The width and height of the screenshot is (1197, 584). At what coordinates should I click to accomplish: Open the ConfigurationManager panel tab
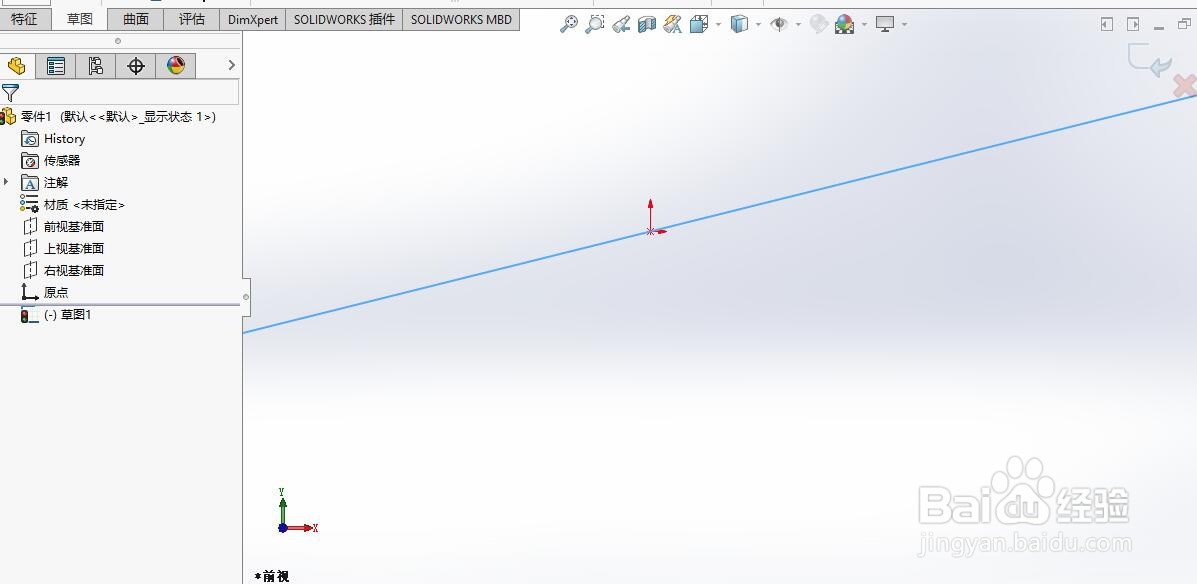pyautogui.click(x=95, y=66)
